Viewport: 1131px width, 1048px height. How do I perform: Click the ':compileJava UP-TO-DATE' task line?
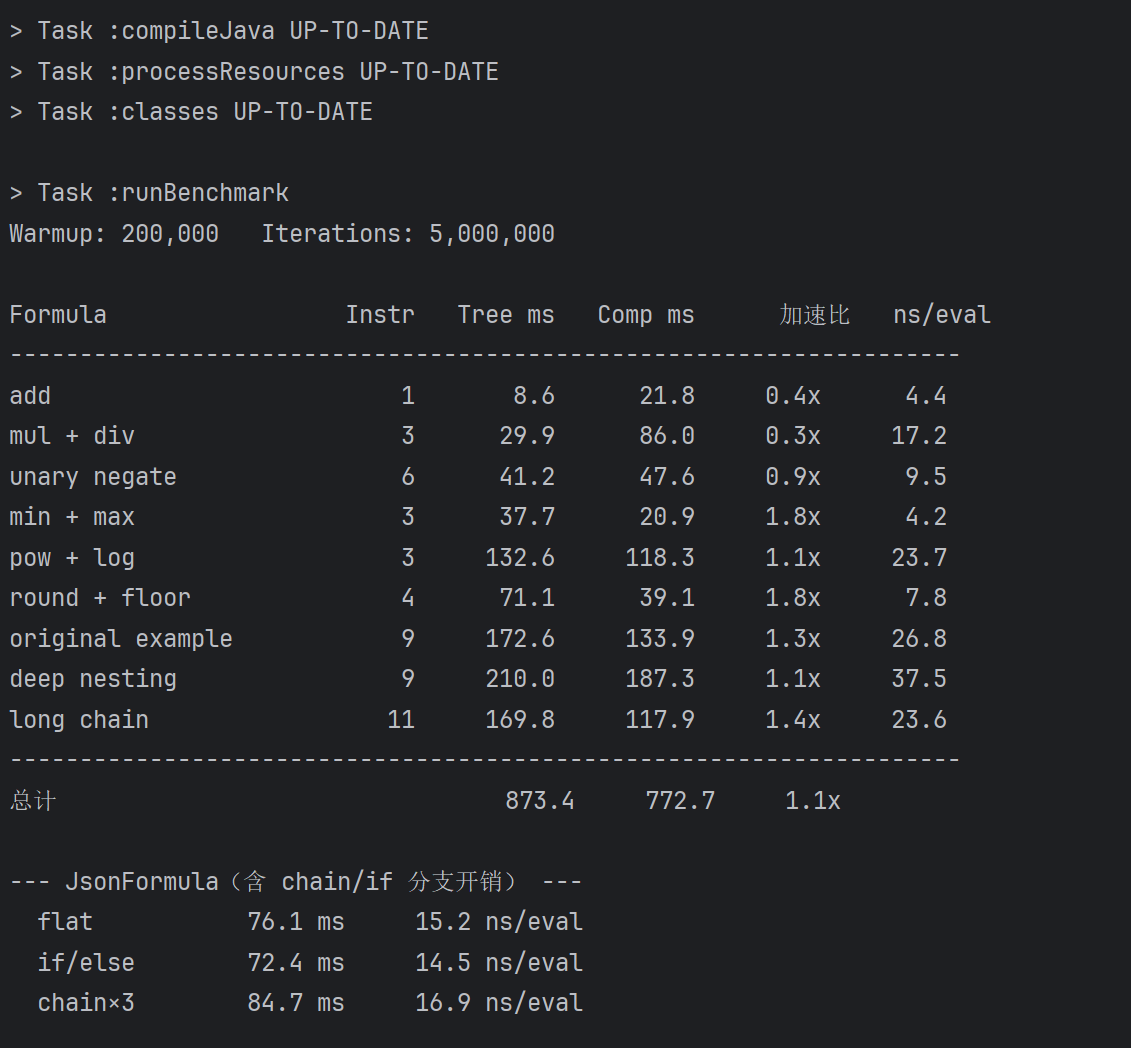click(x=219, y=31)
